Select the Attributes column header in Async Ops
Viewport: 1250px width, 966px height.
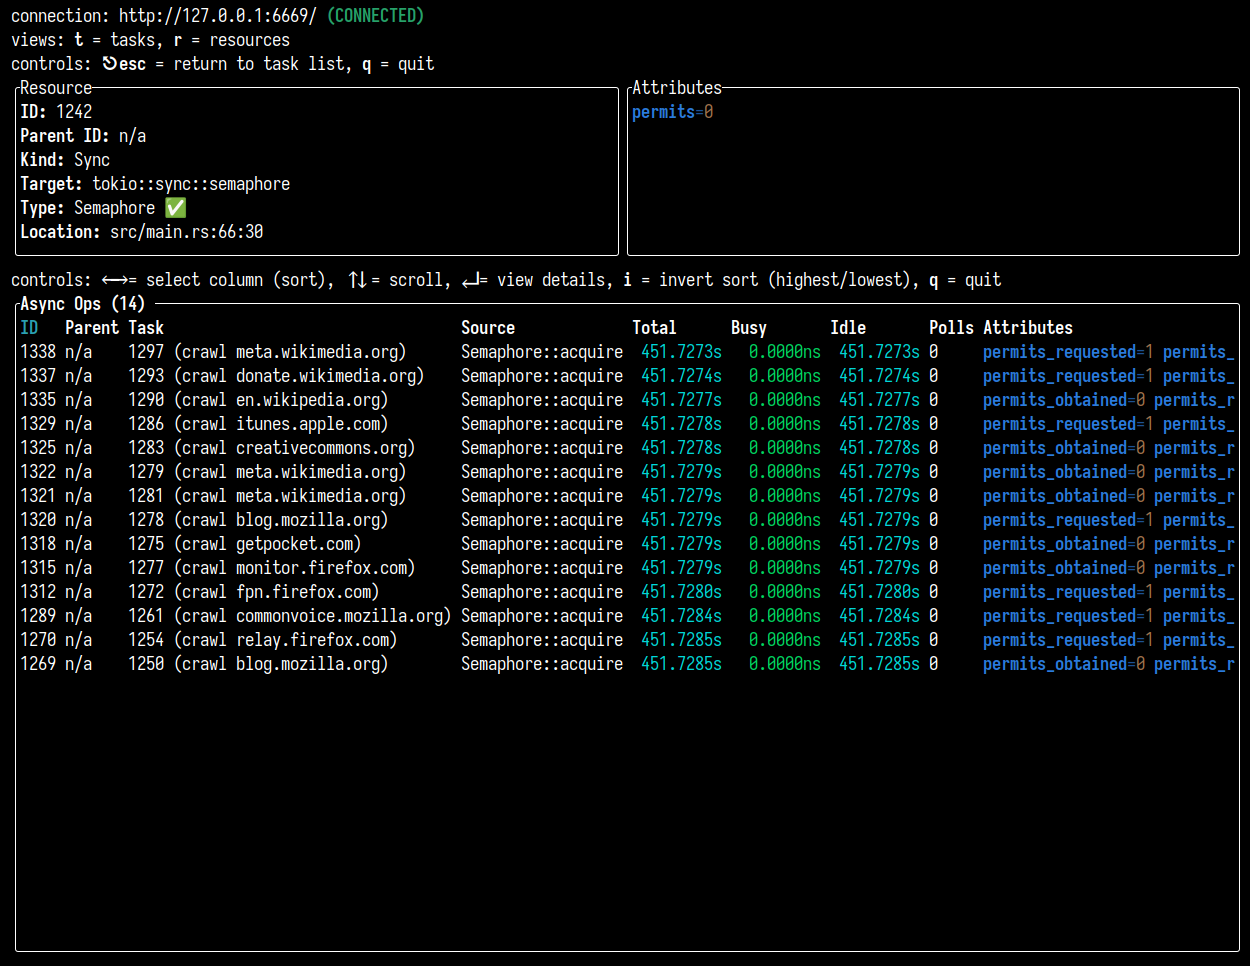1028,328
